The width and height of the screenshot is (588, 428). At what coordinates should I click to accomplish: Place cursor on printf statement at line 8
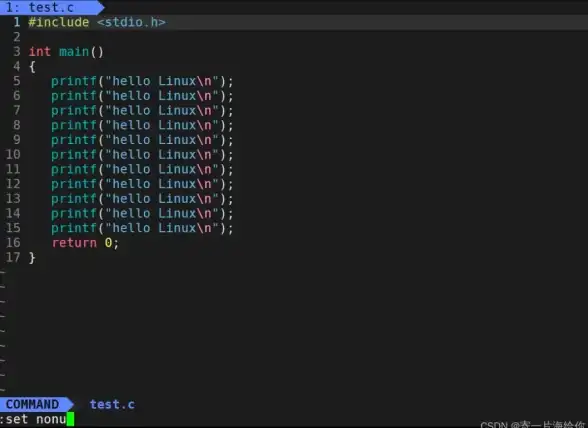[x=142, y=125]
